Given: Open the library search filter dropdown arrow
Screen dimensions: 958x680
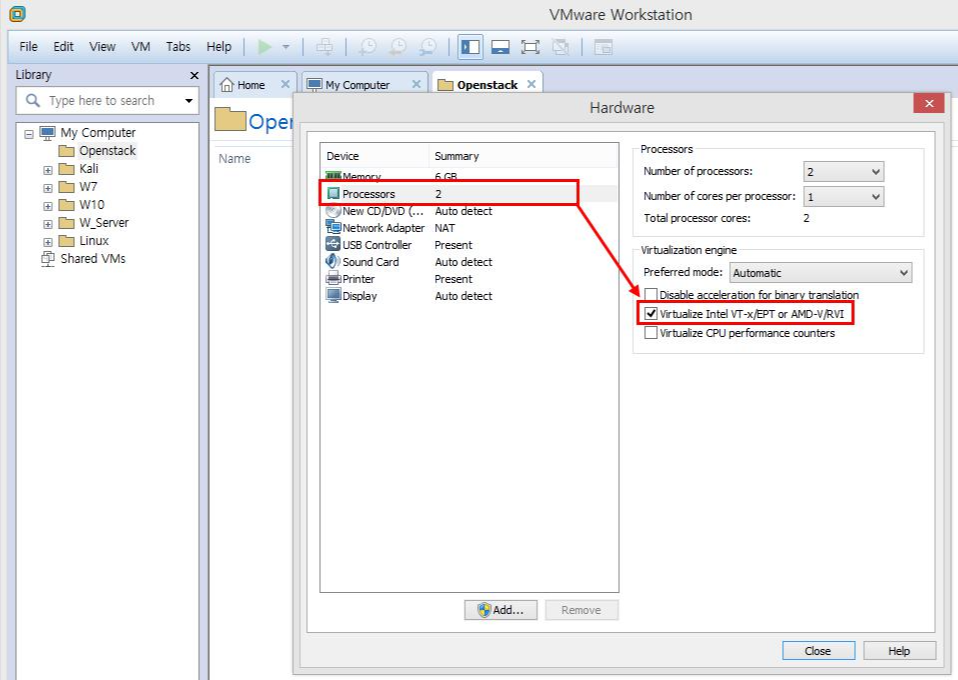Looking at the screenshot, I should pos(189,101).
